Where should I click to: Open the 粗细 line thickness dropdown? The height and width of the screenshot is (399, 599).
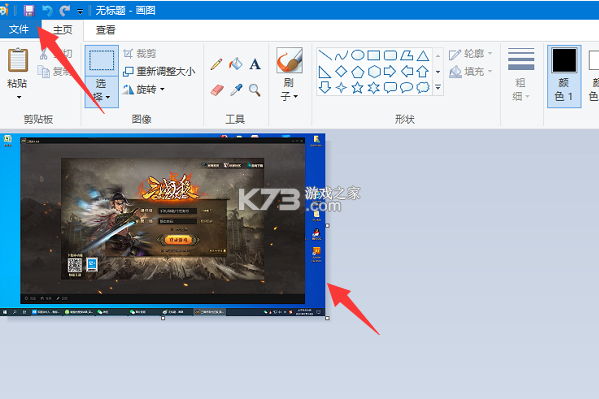pyautogui.click(x=521, y=75)
